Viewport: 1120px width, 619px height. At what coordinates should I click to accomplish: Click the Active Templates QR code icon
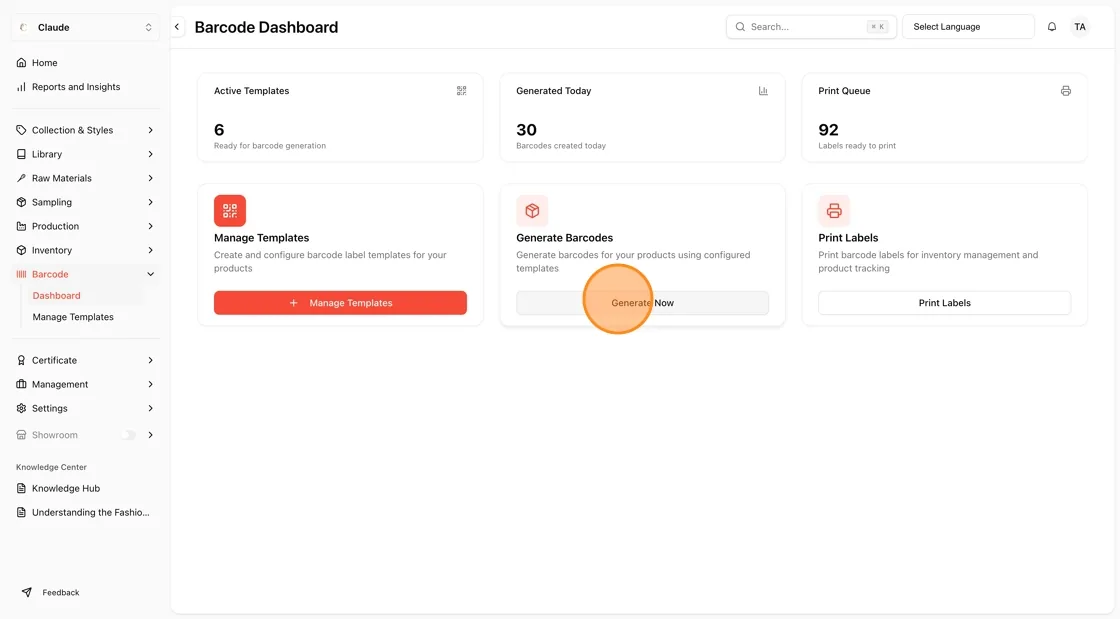(x=461, y=91)
